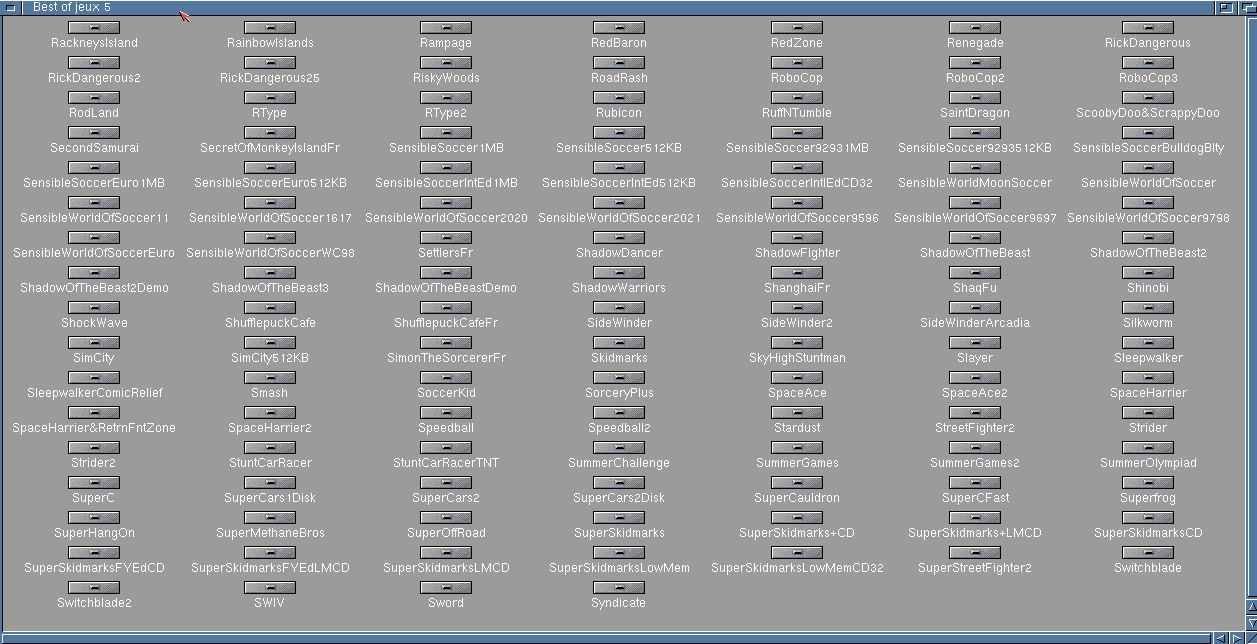
Task: Select the Sword drawer icon
Action: [x=445, y=588]
